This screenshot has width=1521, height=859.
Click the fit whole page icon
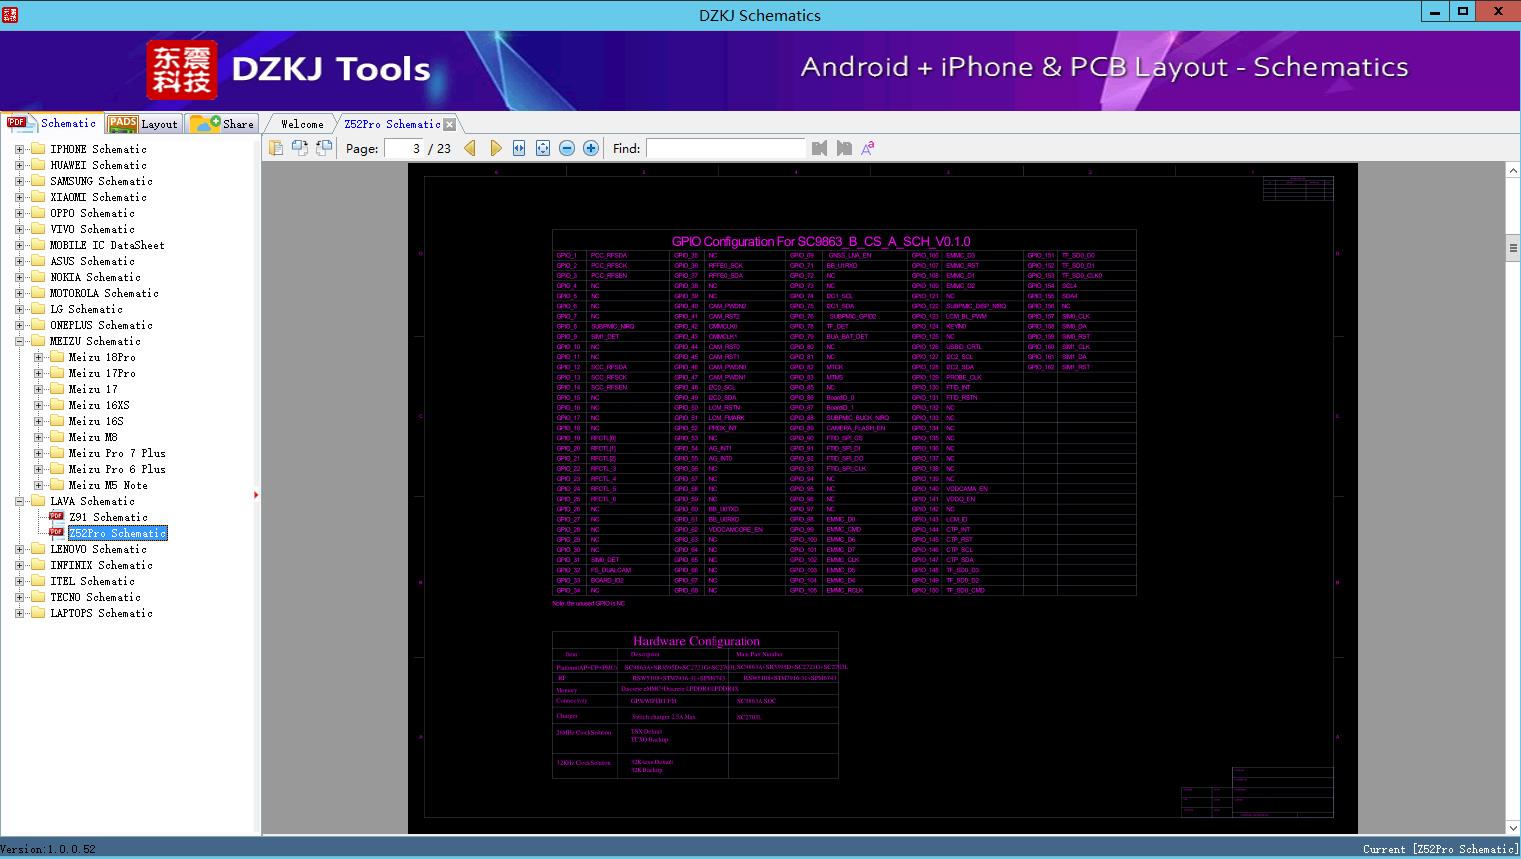543,148
